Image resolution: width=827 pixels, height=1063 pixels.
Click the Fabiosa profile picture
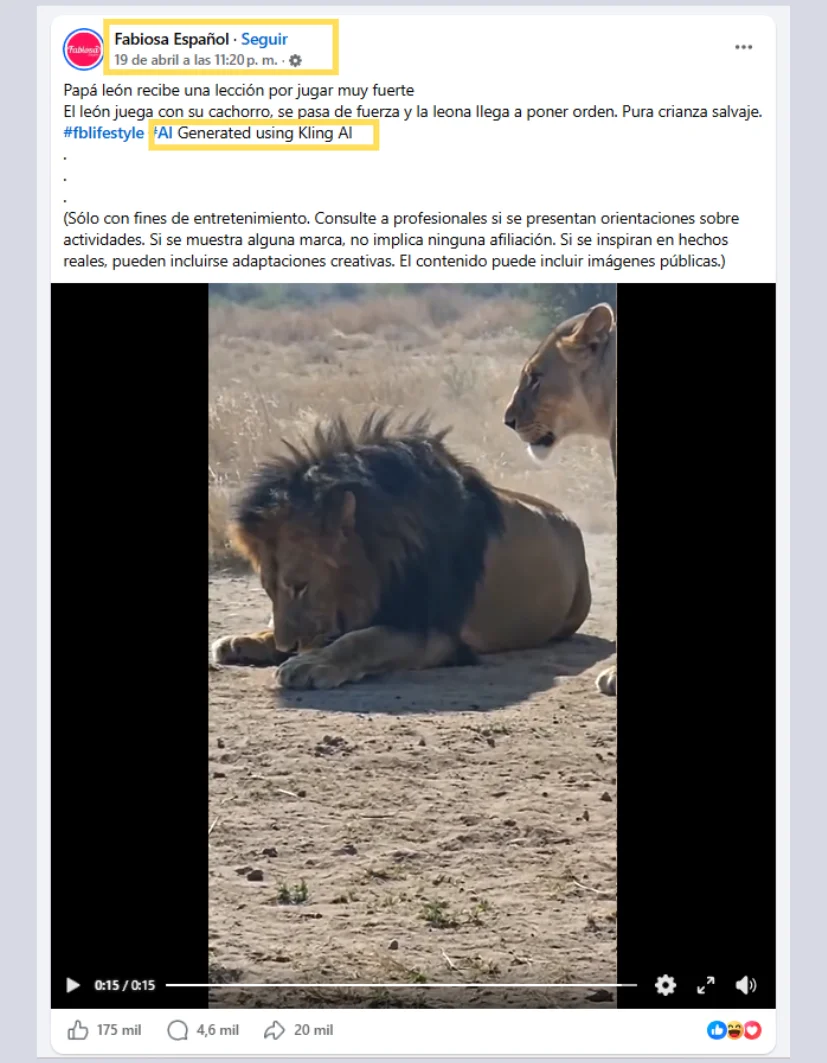pos(83,49)
